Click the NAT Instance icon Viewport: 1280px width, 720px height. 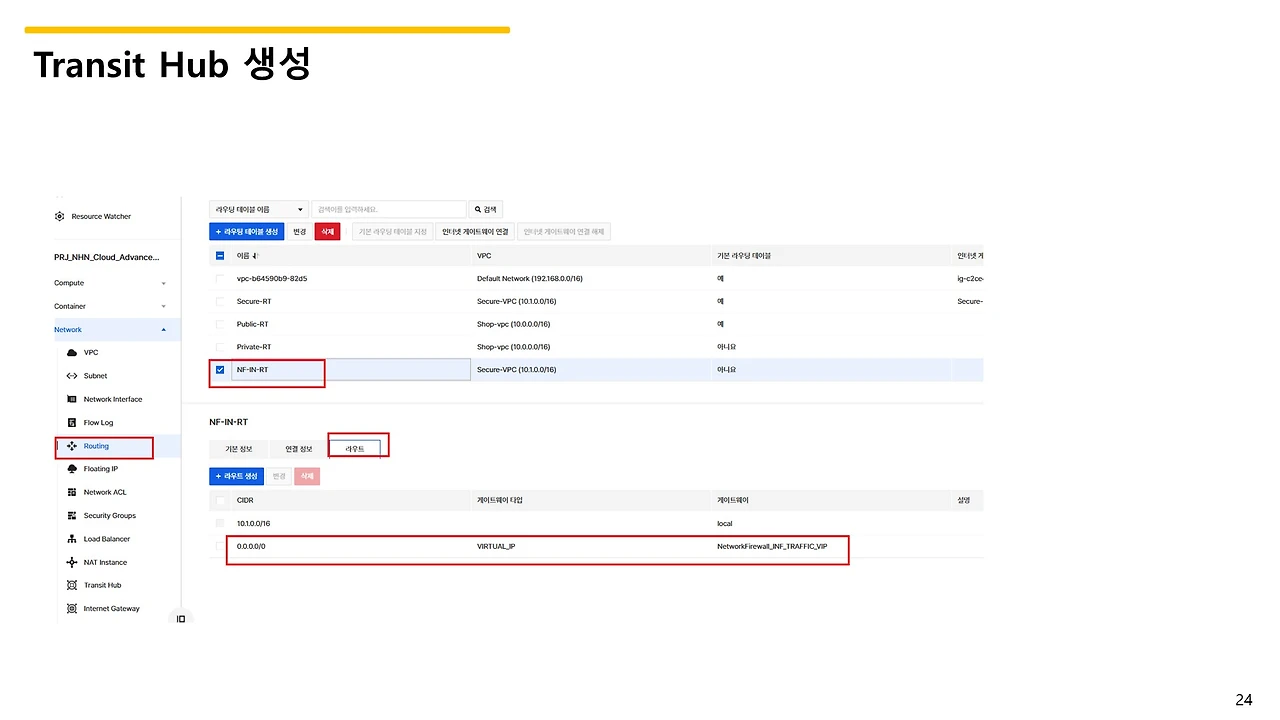click(72, 562)
